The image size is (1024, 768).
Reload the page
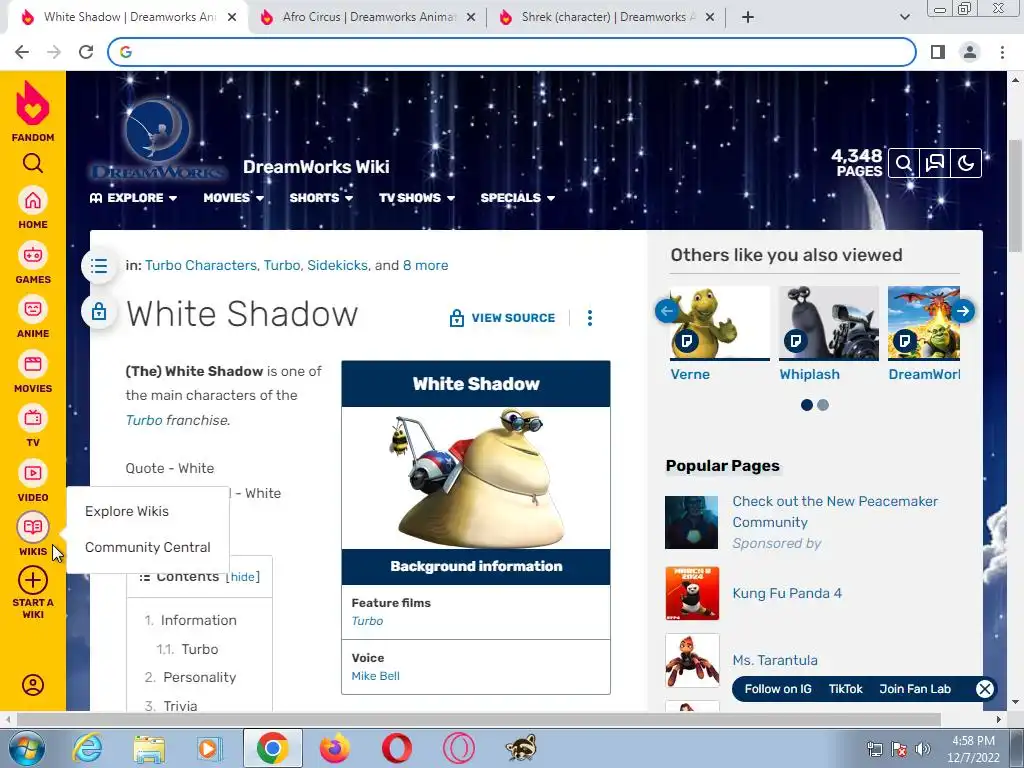86,52
